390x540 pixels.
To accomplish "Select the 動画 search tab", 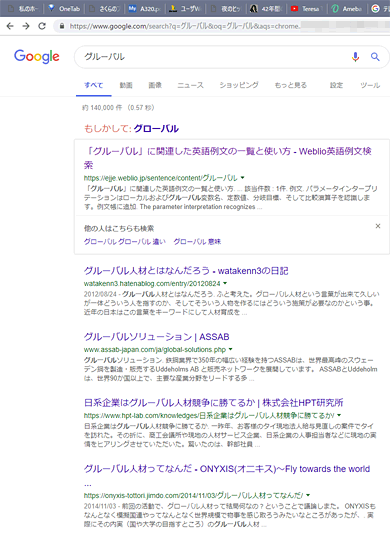I will click(126, 85).
